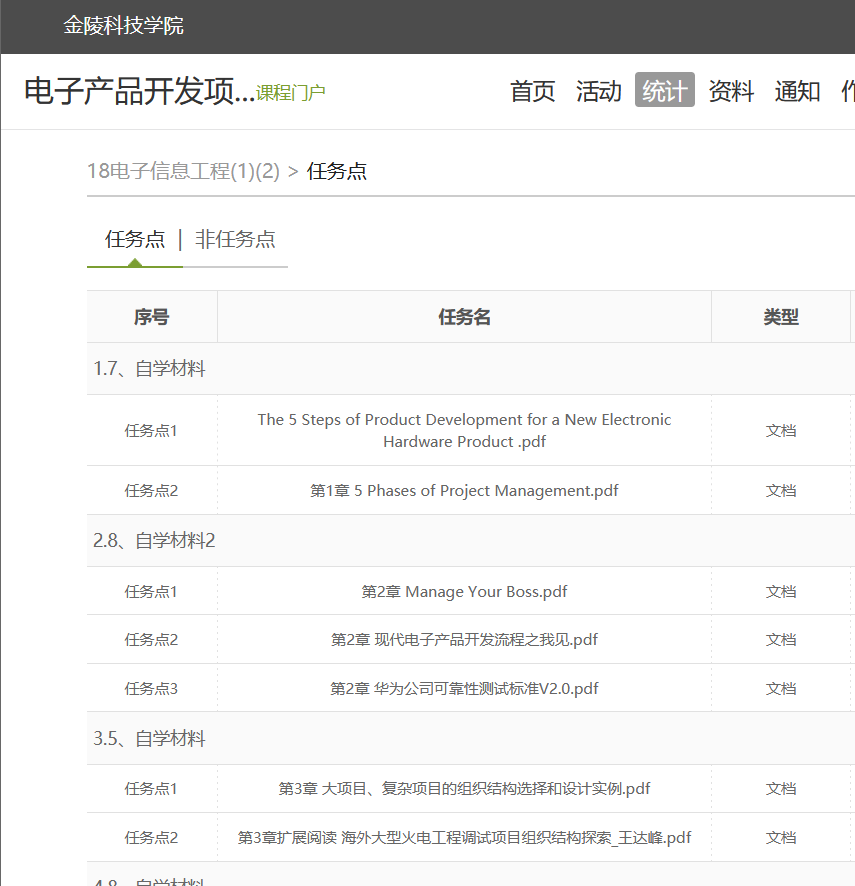
Task: Select the 任务点 tab
Action: coord(135,240)
